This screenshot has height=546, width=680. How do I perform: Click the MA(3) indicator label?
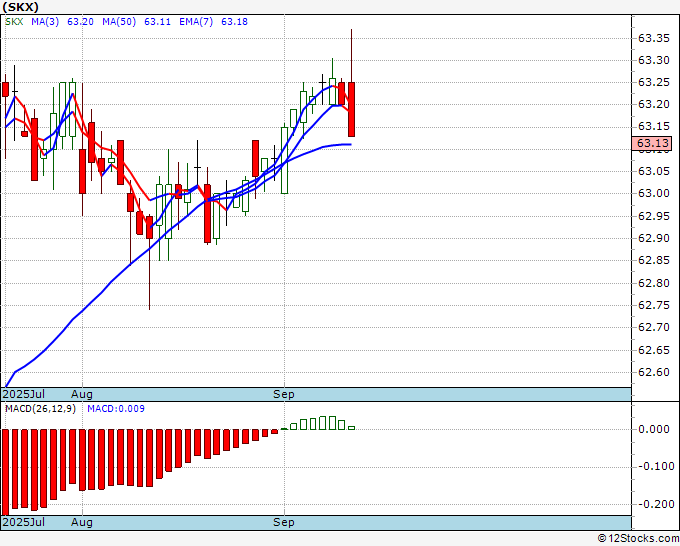(x=45, y=22)
